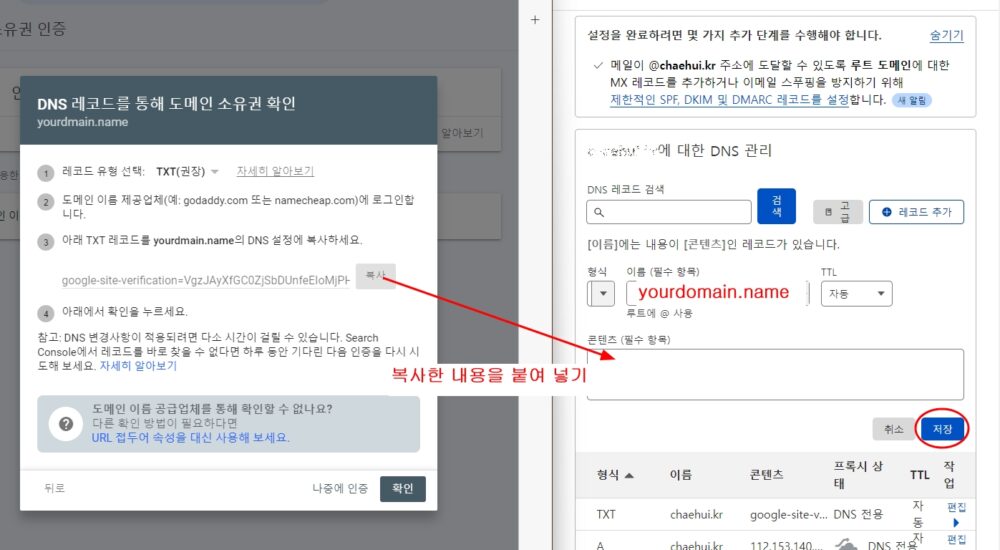Select the google-site-verification TXT record field
The image size is (1000, 550).
(x=205, y=280)
